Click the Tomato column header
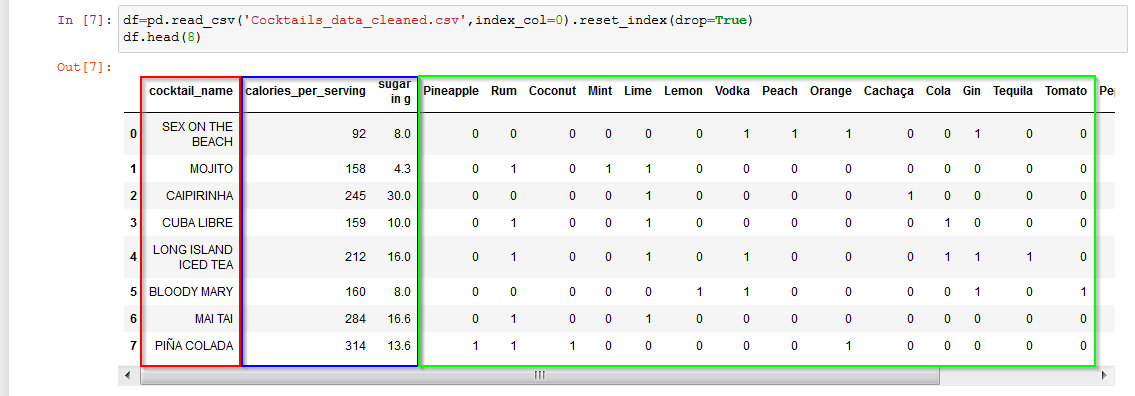 point(1066,91)
